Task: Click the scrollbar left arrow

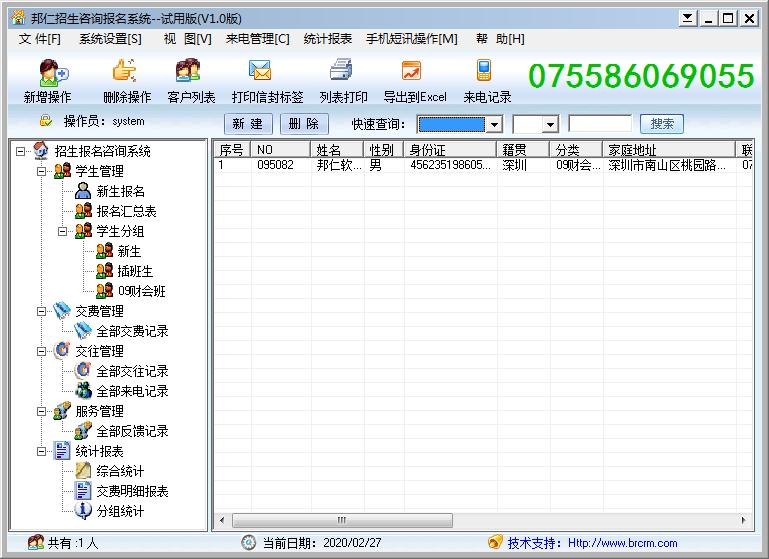Action: coord(222,520)
